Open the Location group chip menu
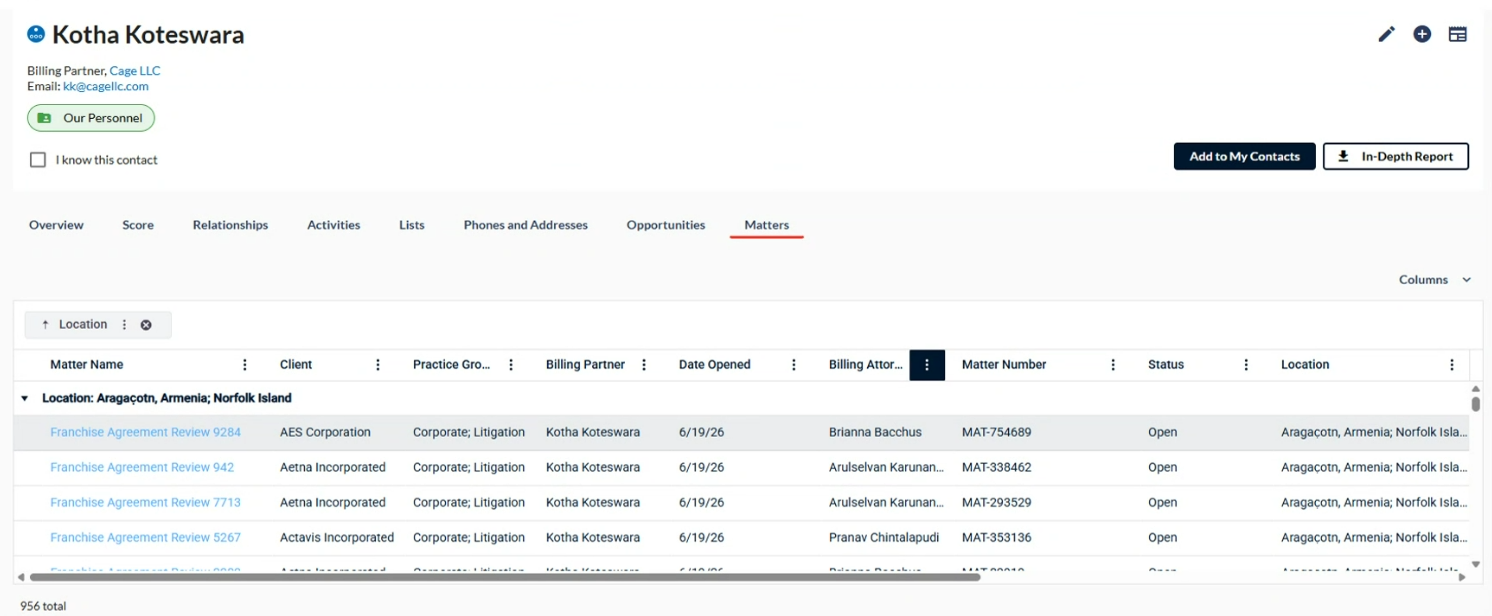The height and width of the screenshot is (616, 1492). point(124,325)
